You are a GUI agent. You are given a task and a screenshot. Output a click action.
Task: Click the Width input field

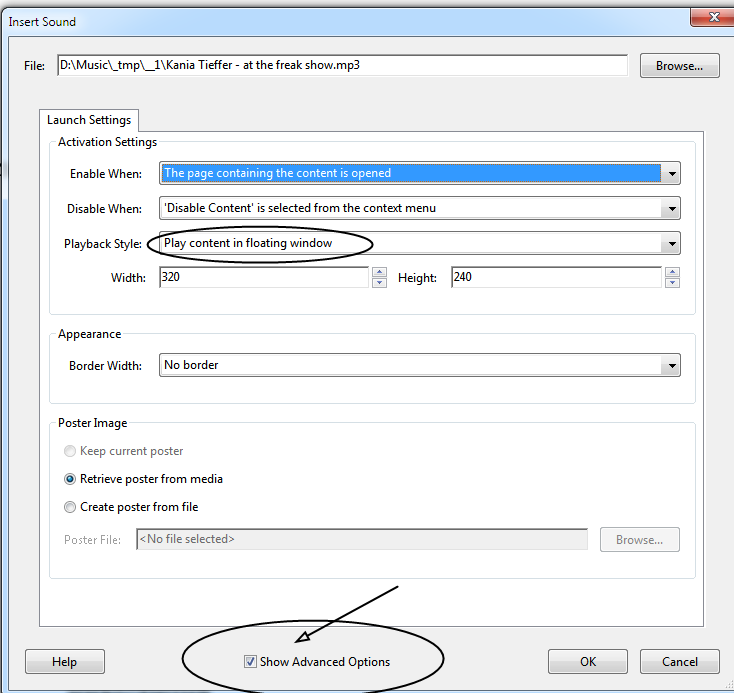pyautogui.click(x=264, y=277)
